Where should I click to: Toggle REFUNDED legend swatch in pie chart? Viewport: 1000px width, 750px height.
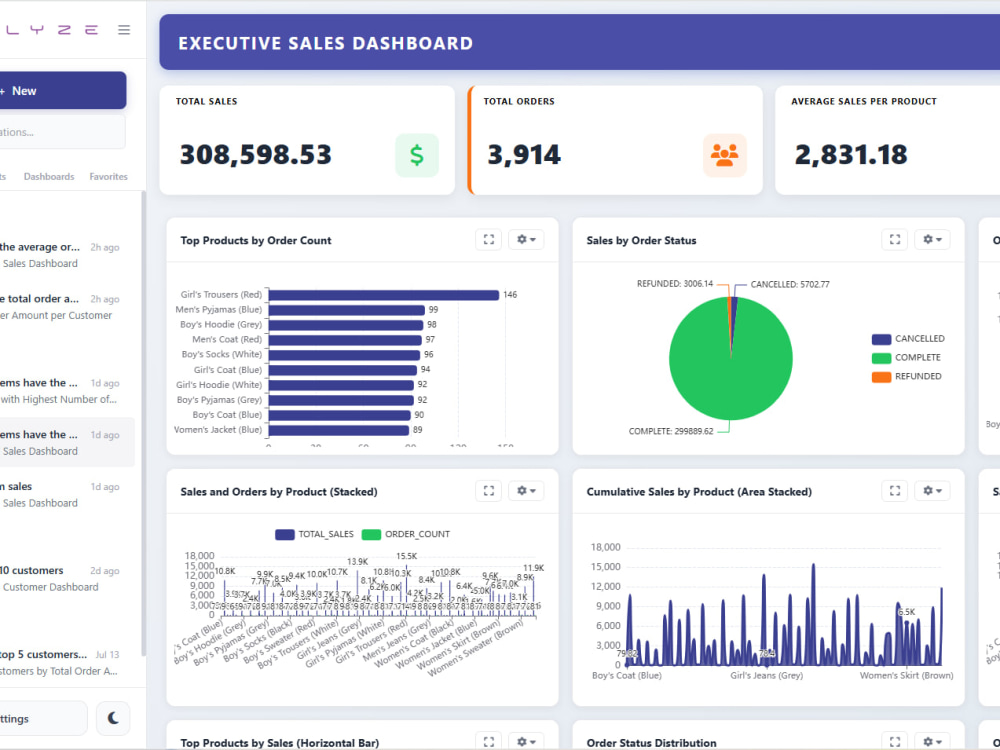coord(881,376)
